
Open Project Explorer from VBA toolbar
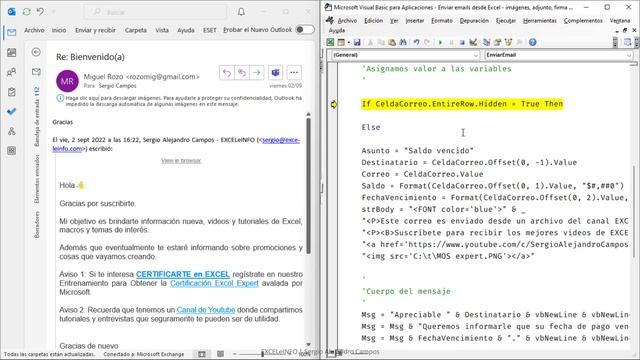486,42
